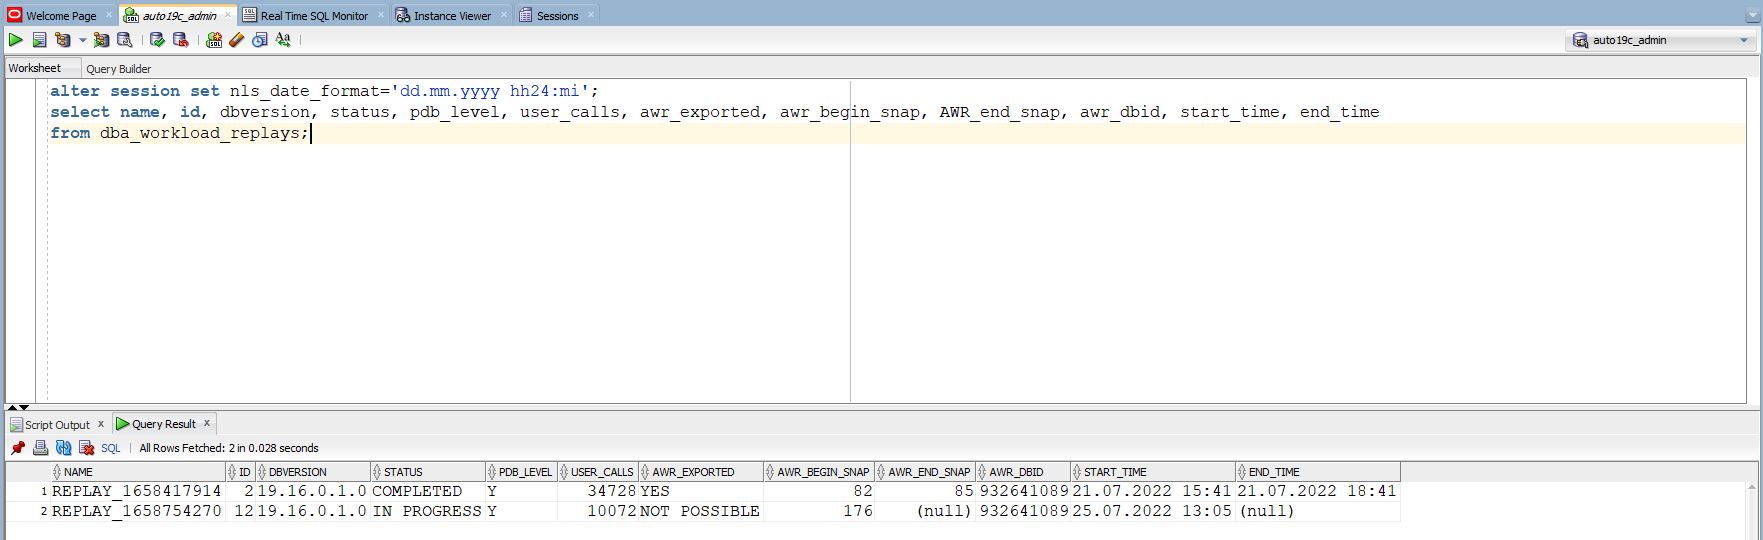Collapse the editor with the up arrow
Viewport: 1763px width, 540px height.
[12, 408]
